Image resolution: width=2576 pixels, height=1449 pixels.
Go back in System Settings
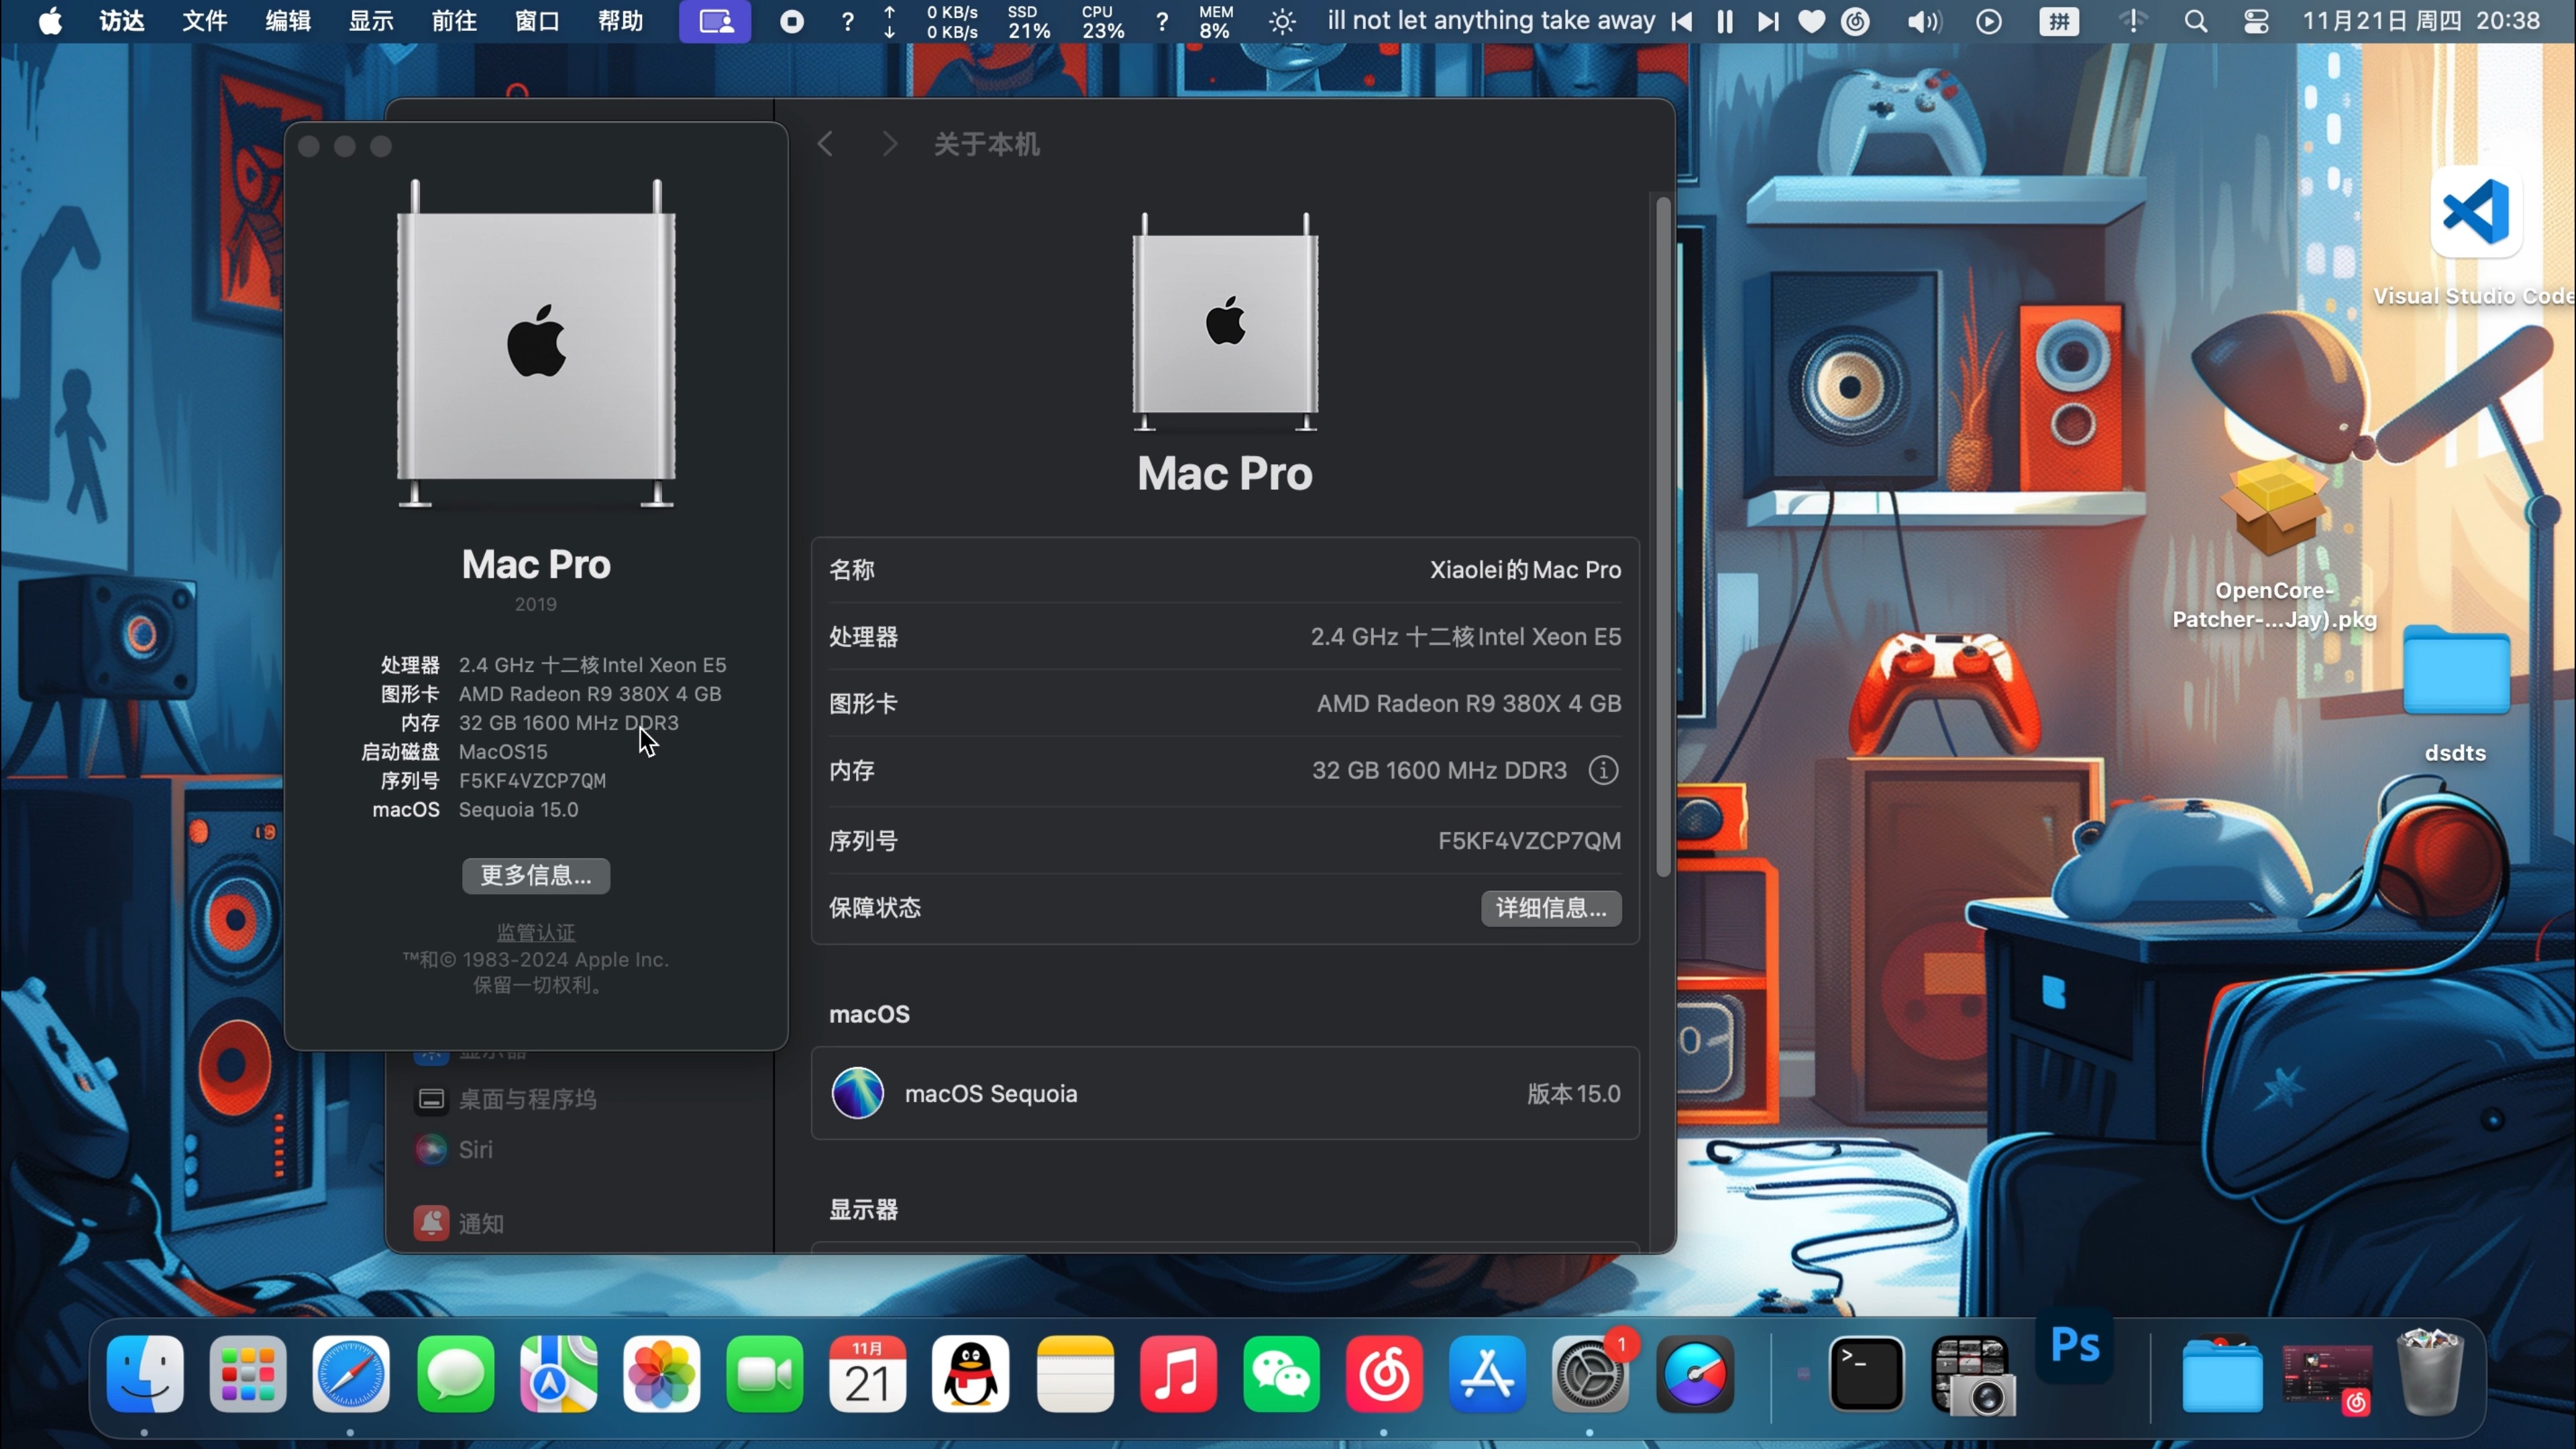[x=825, y=144]
